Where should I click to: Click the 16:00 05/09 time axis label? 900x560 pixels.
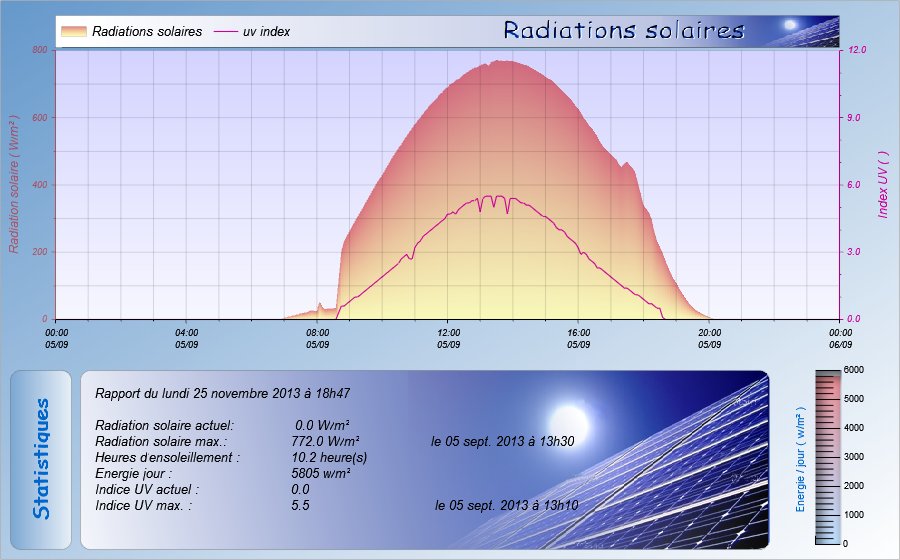(x=578, y=338)
